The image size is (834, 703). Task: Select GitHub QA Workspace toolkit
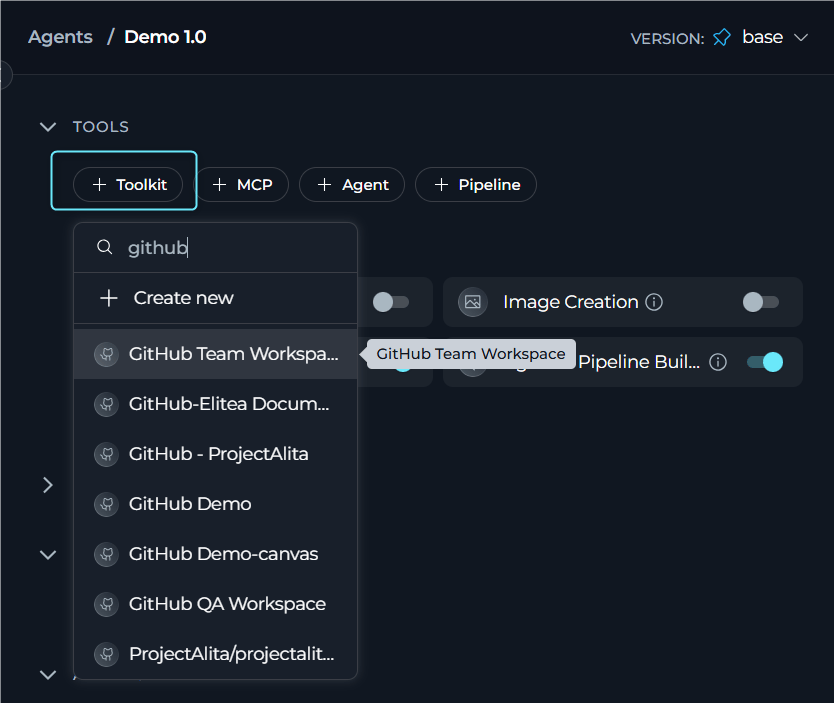tap(215, 604)
